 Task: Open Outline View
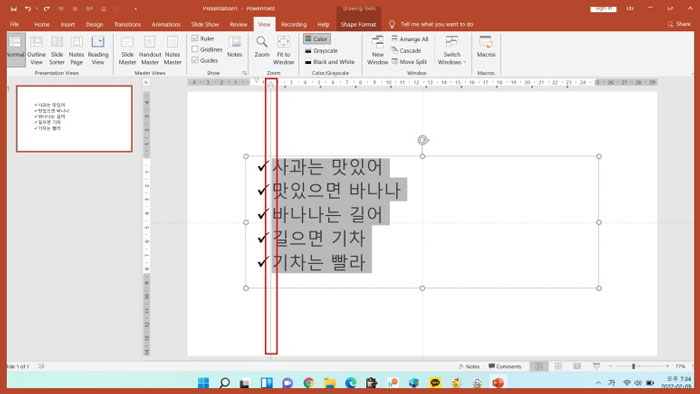pos(37,50)
